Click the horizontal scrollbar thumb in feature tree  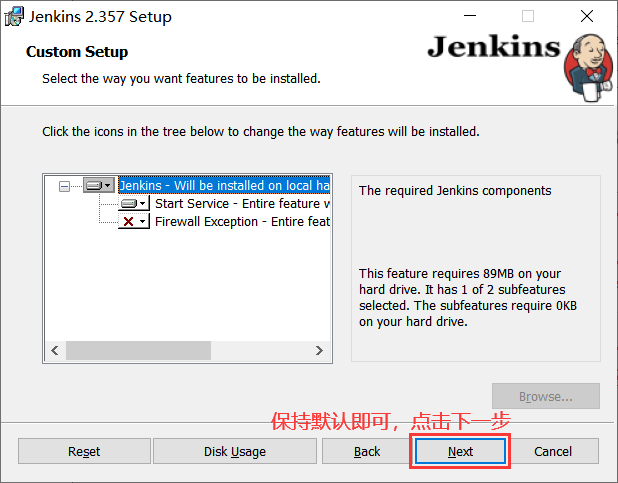138,351
